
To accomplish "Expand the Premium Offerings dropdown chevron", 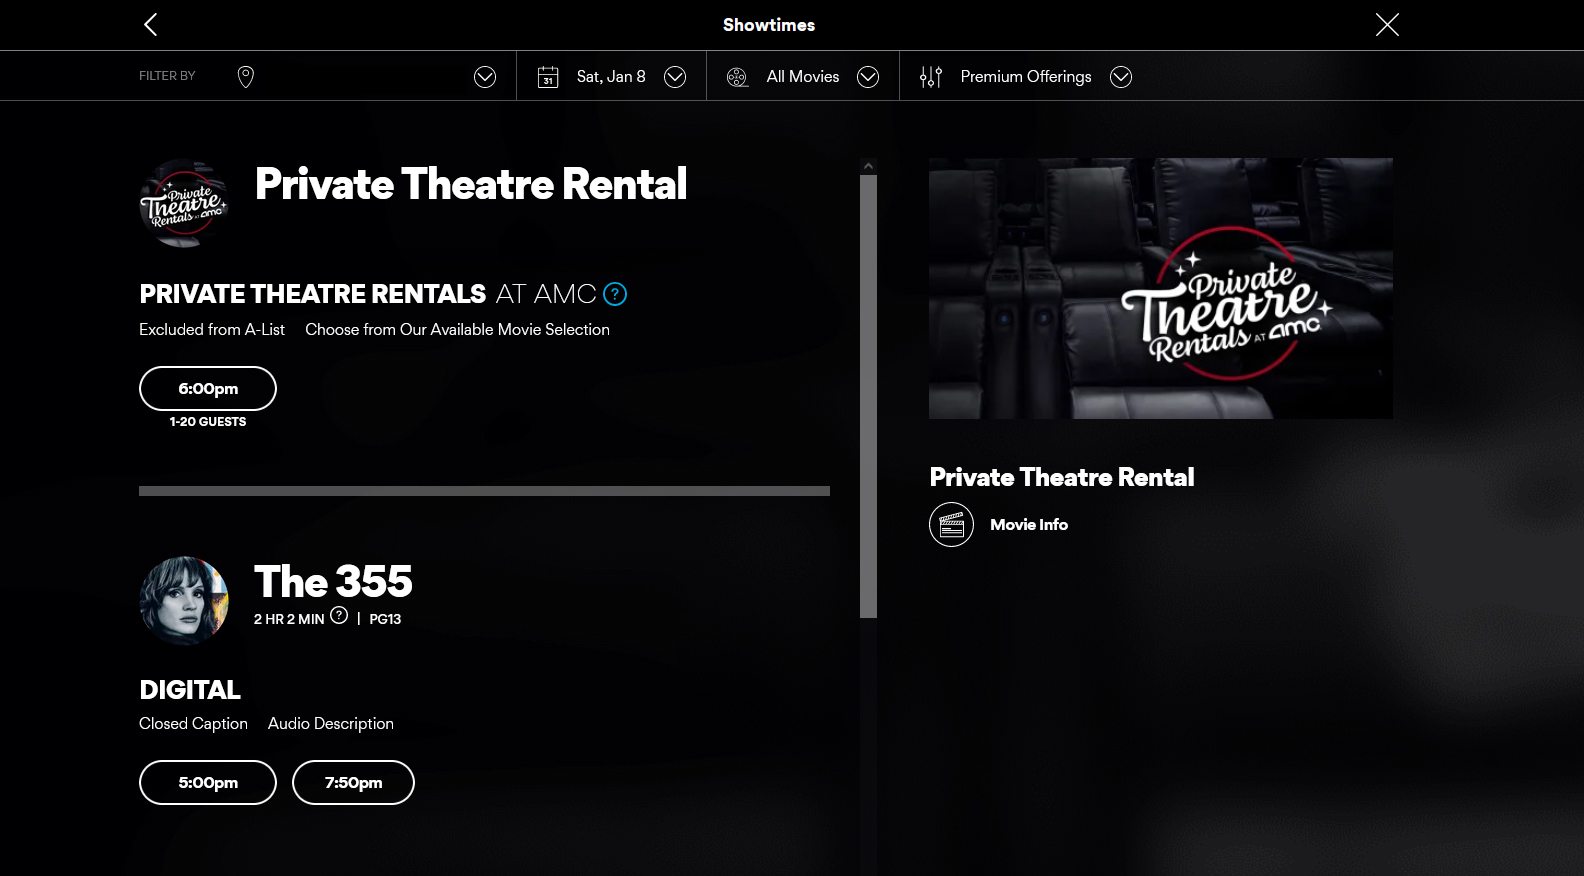I will tap(1121, 77).
